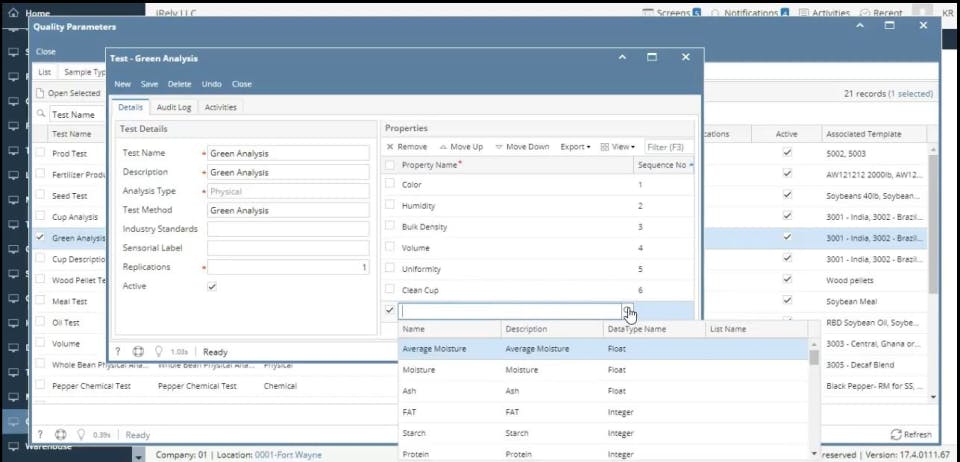Click New in Green Analysis toolbar
The image size is (960, 462).
(x=122, y=84)
